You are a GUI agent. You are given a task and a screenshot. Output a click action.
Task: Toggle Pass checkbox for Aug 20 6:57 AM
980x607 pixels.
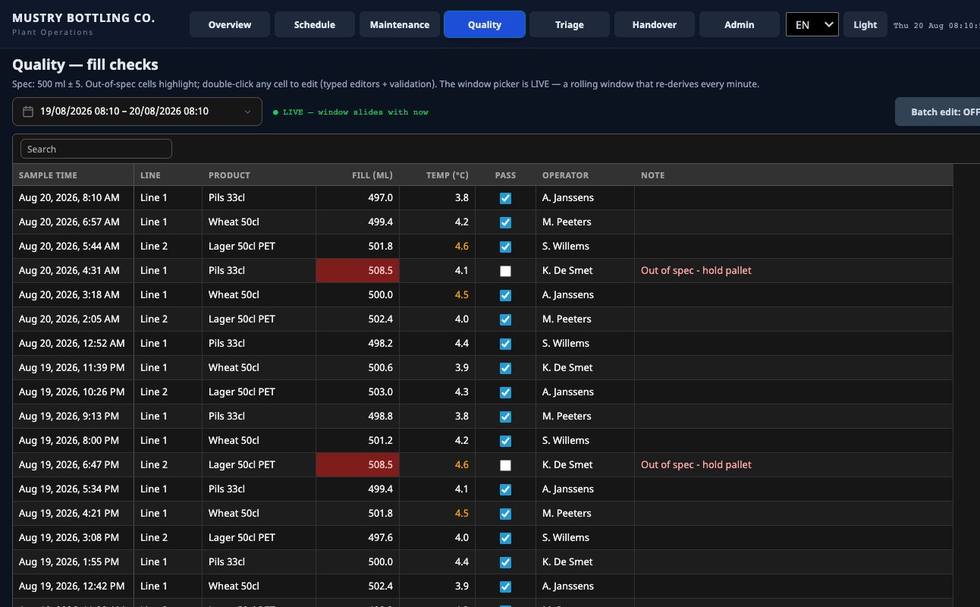coord(506,223)
